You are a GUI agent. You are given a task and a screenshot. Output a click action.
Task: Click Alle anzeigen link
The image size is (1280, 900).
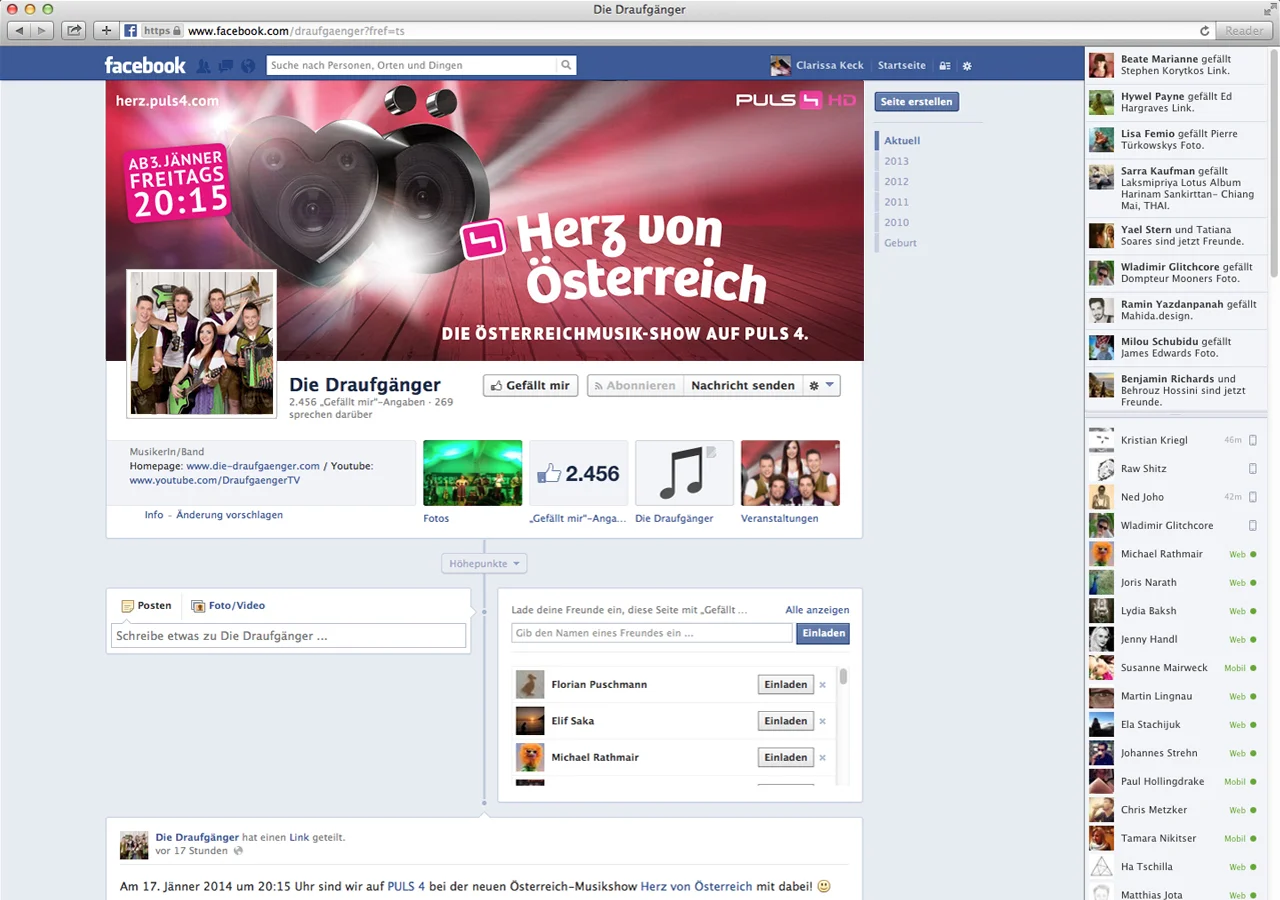click(817, 610)
